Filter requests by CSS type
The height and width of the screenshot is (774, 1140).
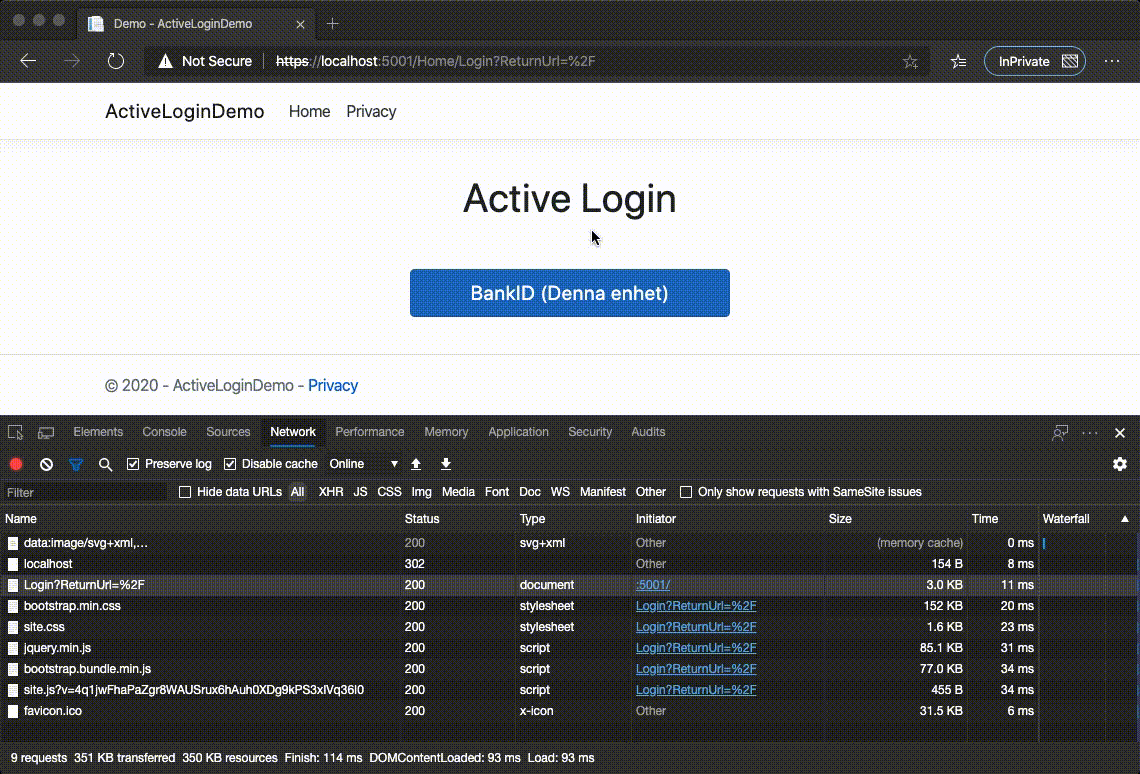tap(389, 492)
